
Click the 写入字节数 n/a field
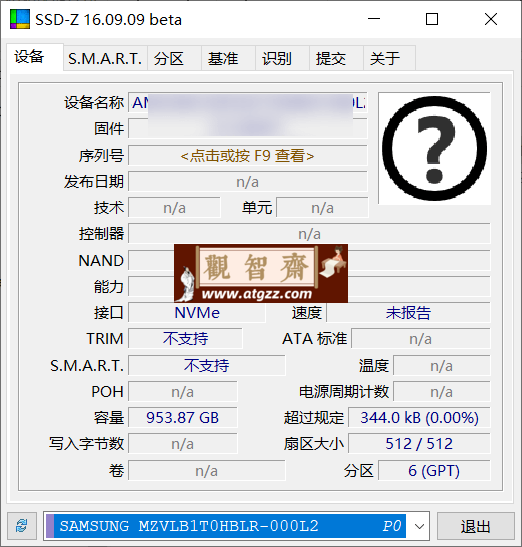tap(182, 444)
